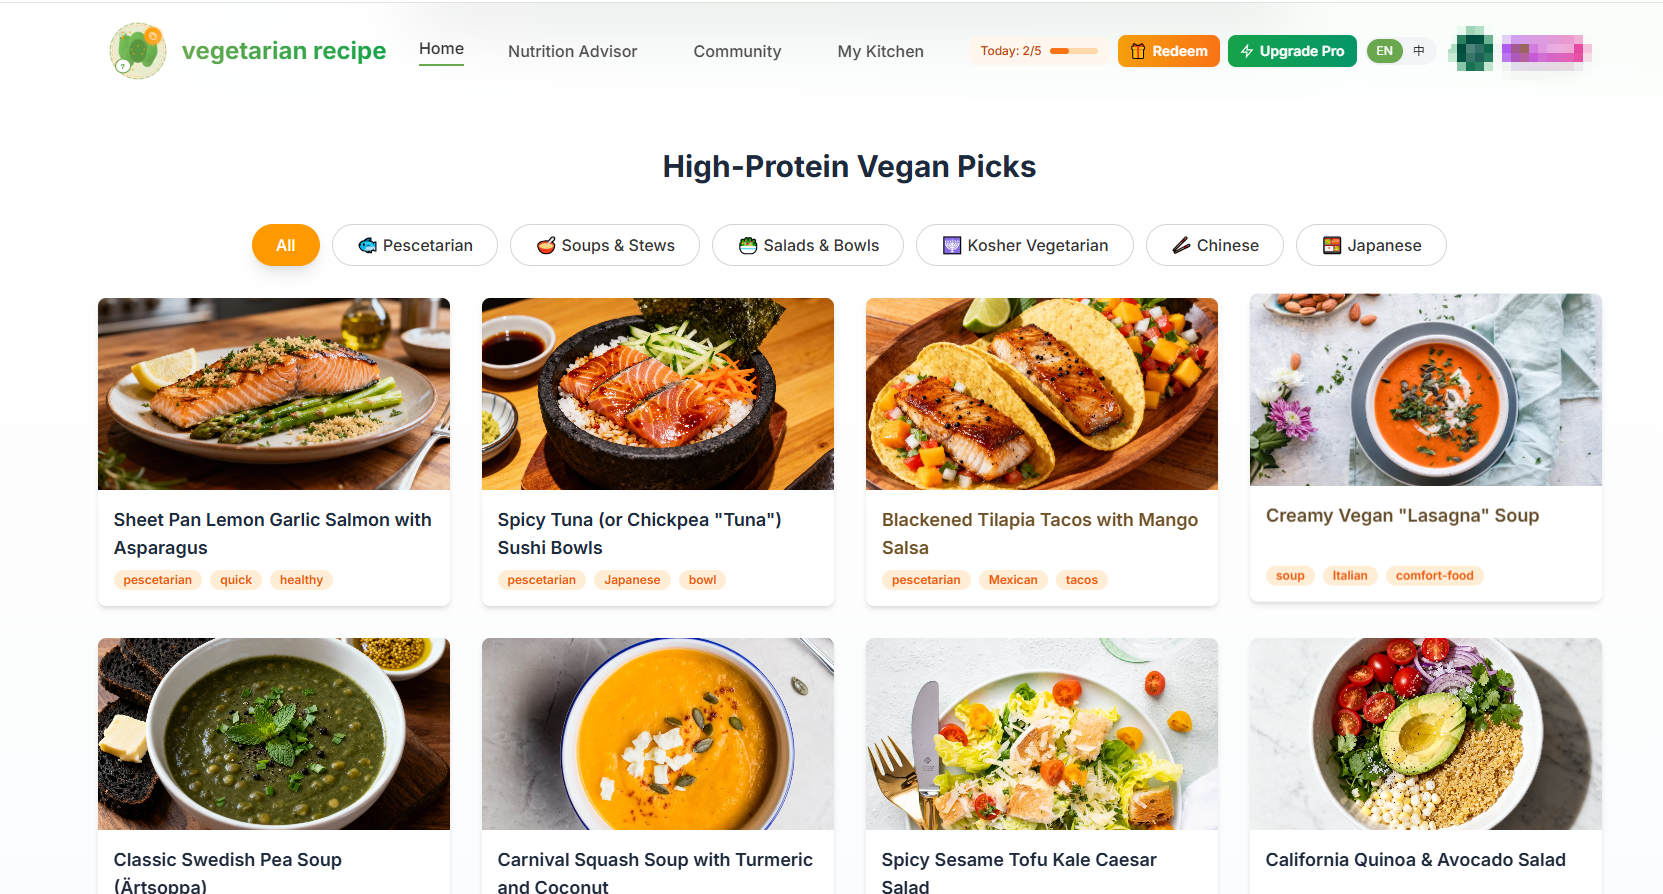Screen dimensions: 1663x894
Task: Select the fish icon on the Pescetarian filter
Action: pyautogui.click(x=369, y=245)
